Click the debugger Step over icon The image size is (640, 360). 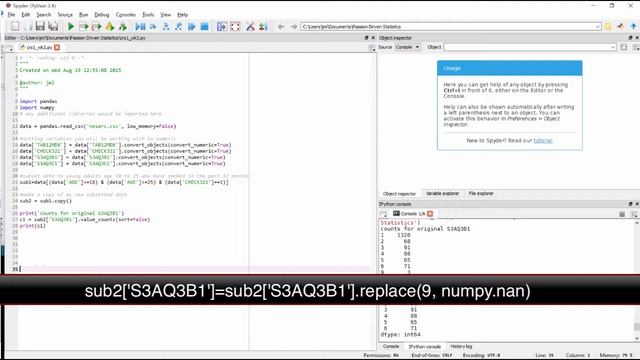[x=153, y=27]
